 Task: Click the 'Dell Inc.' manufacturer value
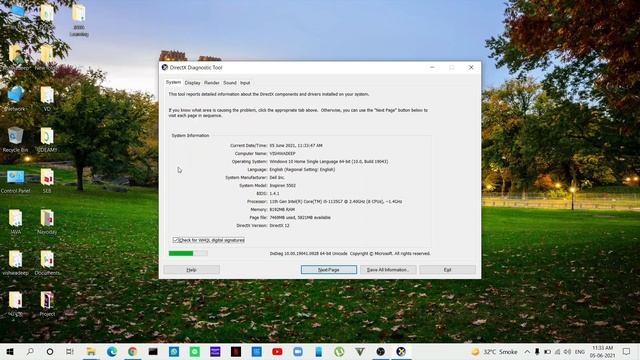pyautogui.click(x=277, y=178)
